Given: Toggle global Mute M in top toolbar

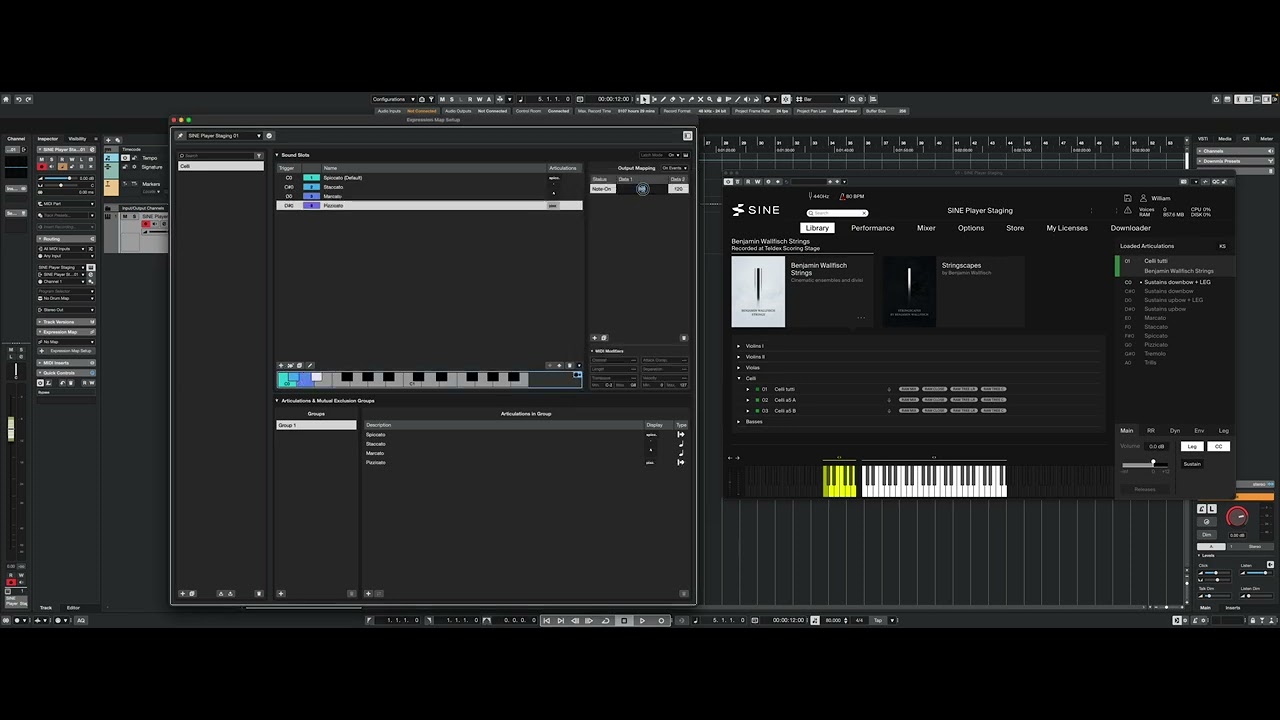Looking at the screenshot, I should [443, 99].
